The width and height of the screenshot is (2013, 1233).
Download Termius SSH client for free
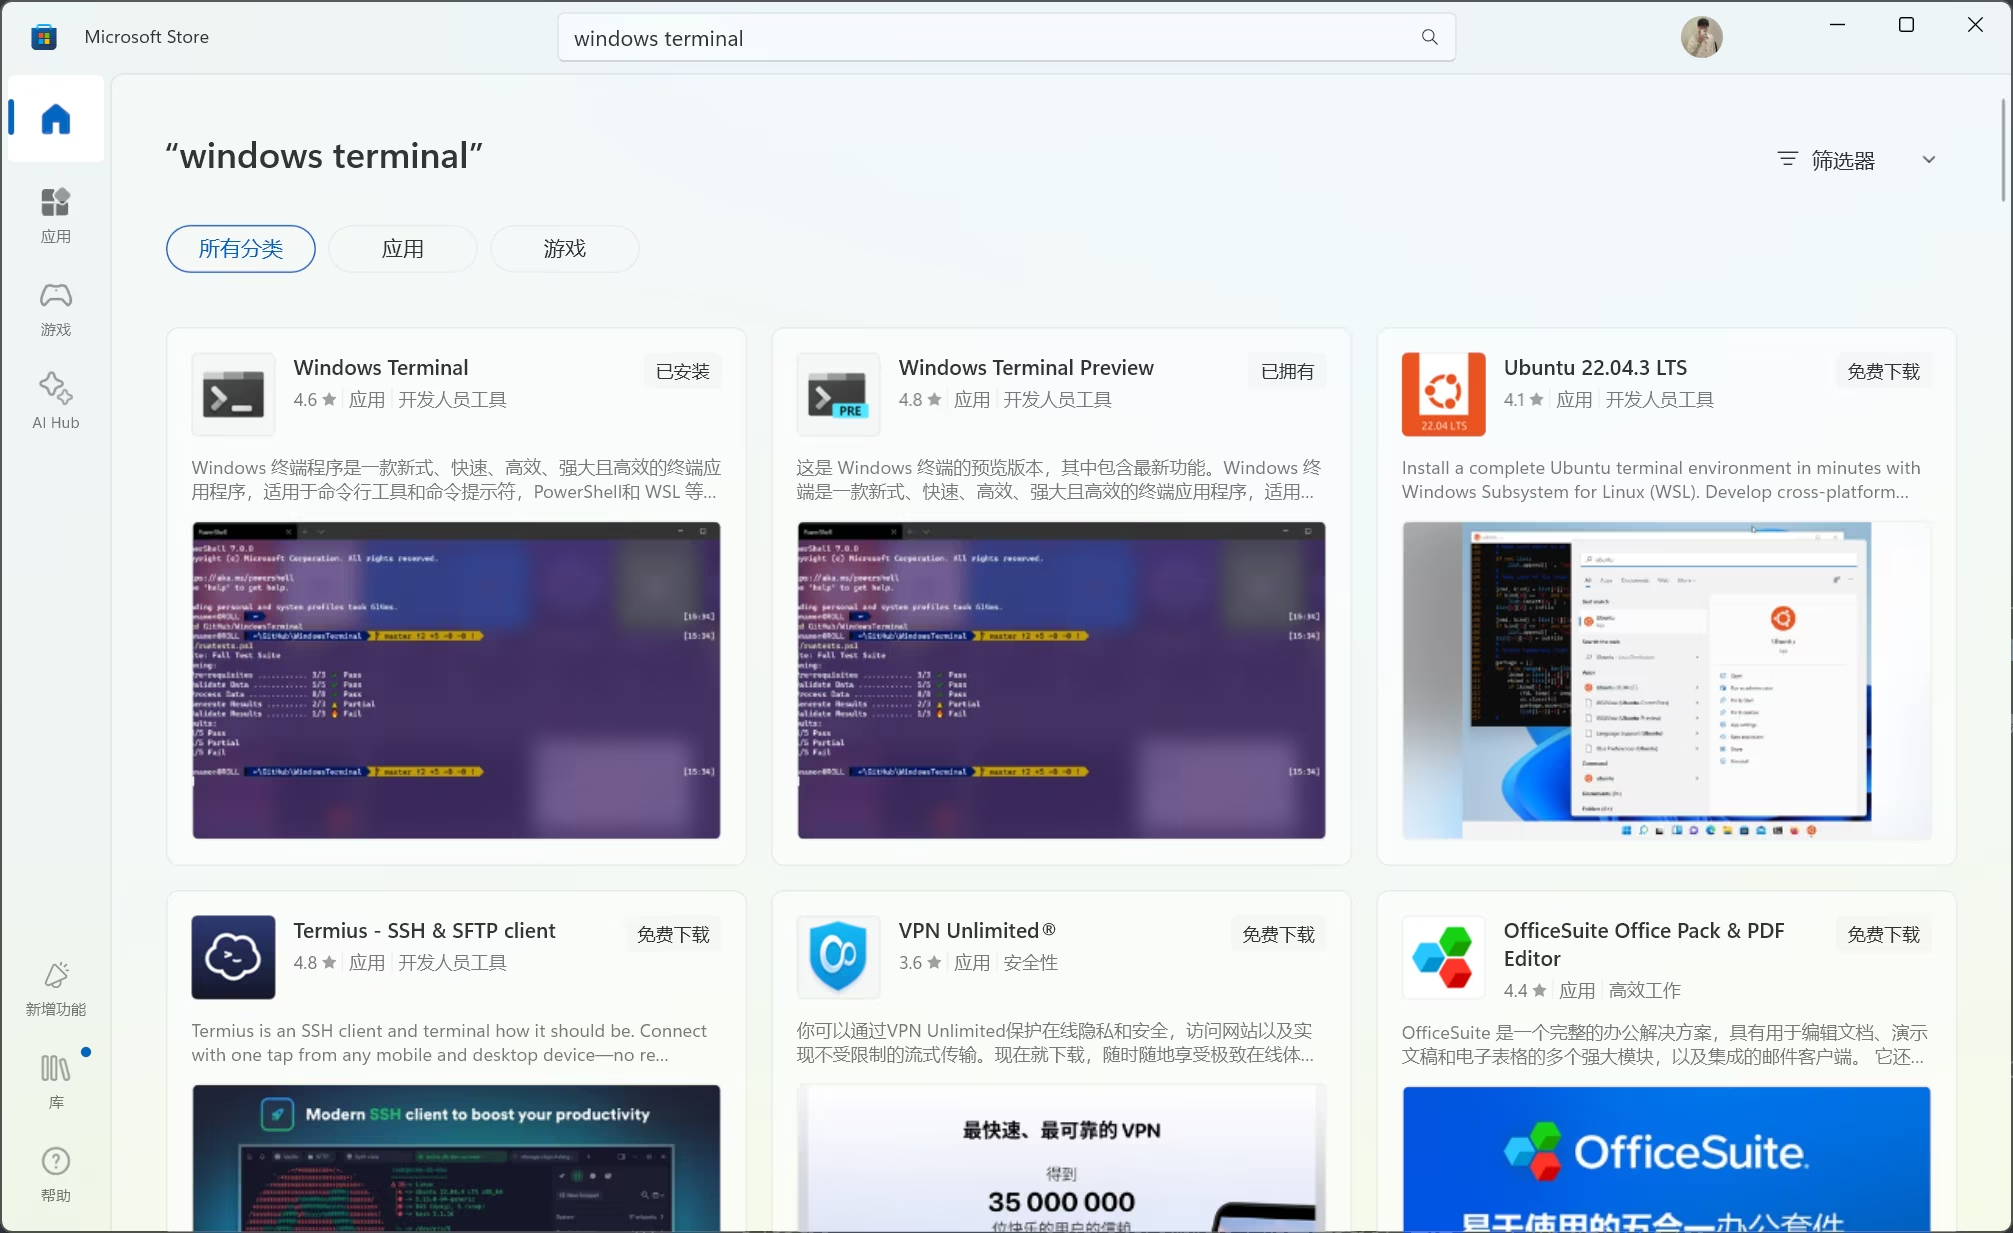pos(672,933)
